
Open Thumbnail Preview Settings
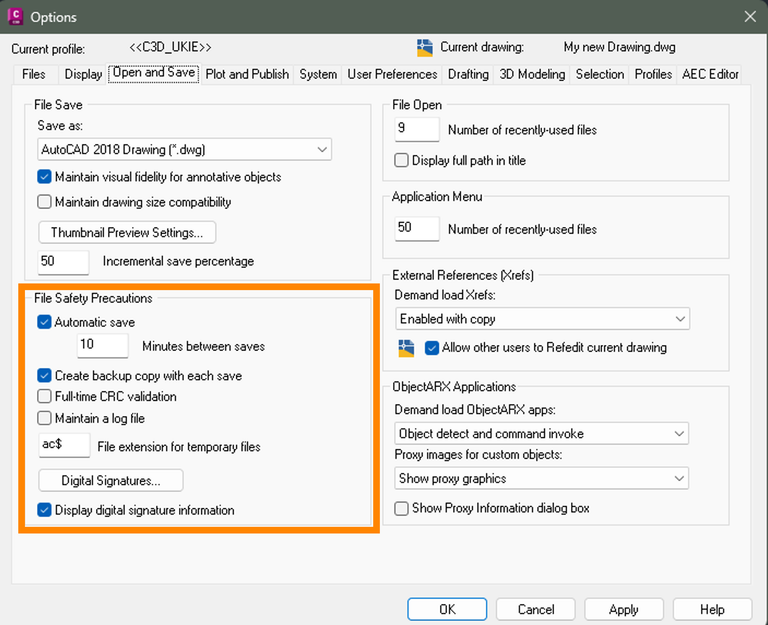tap(127, 232)
